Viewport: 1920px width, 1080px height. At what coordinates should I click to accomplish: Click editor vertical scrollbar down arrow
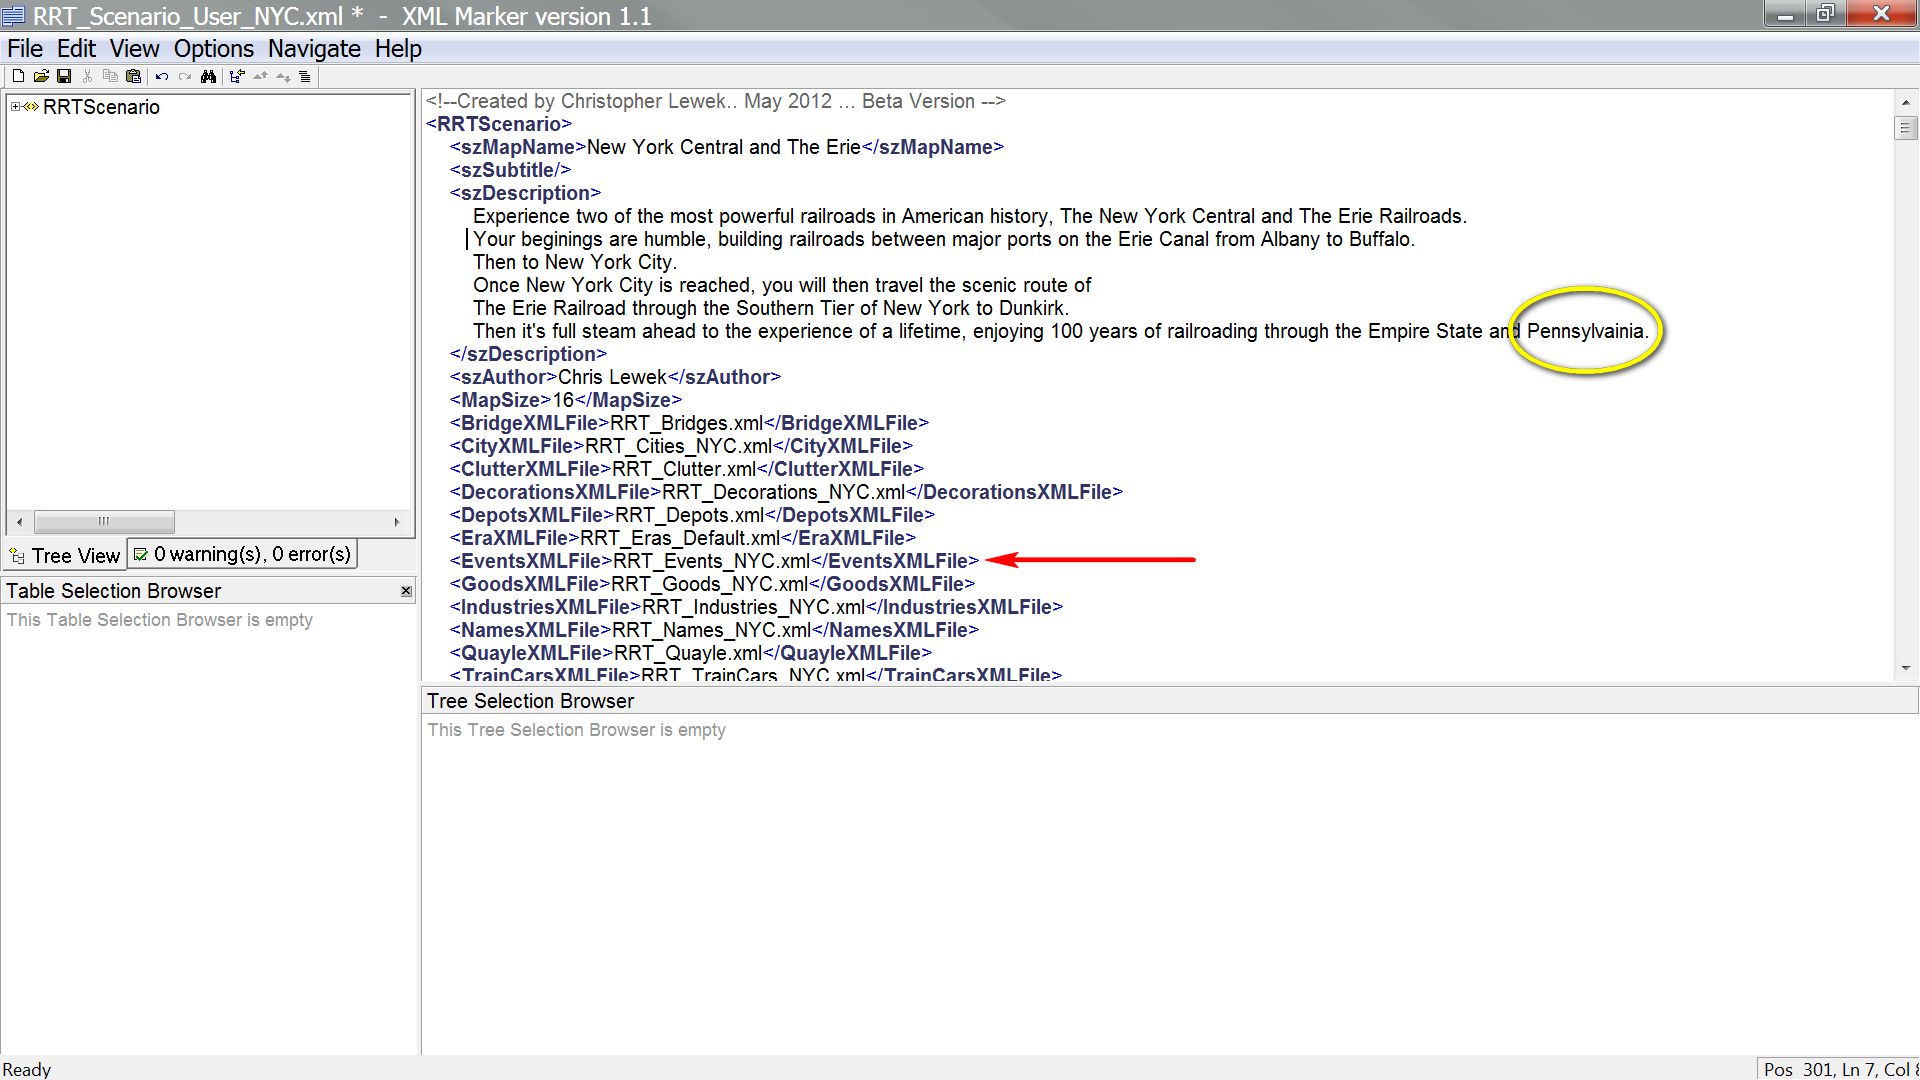click(x=1905, y=667)
